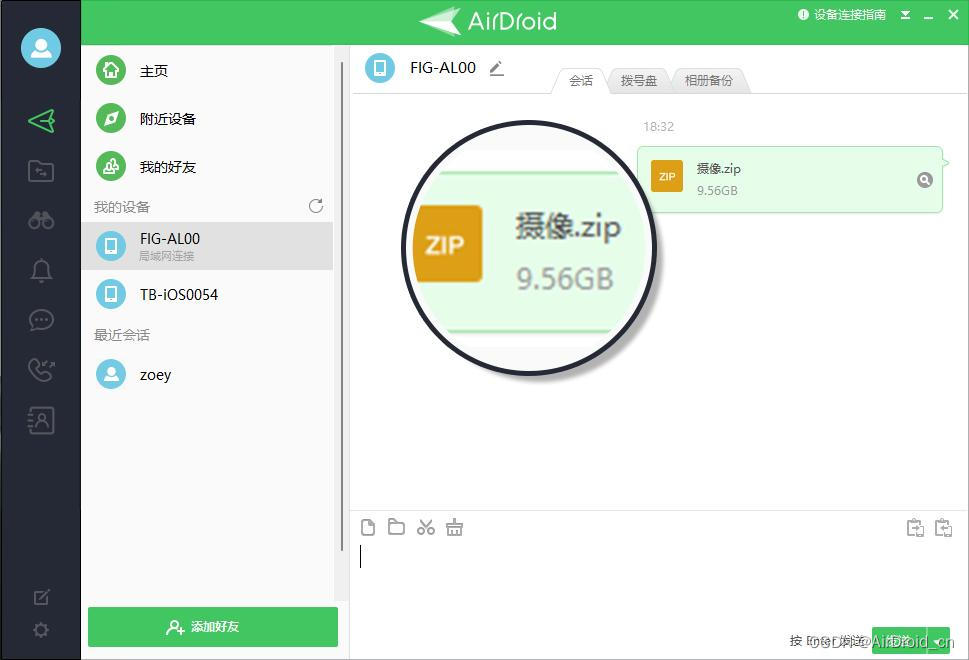Viewport: 969px width, 660px height.
Task: Open the Files folder sidebar icon
Action: pos(41,171)
